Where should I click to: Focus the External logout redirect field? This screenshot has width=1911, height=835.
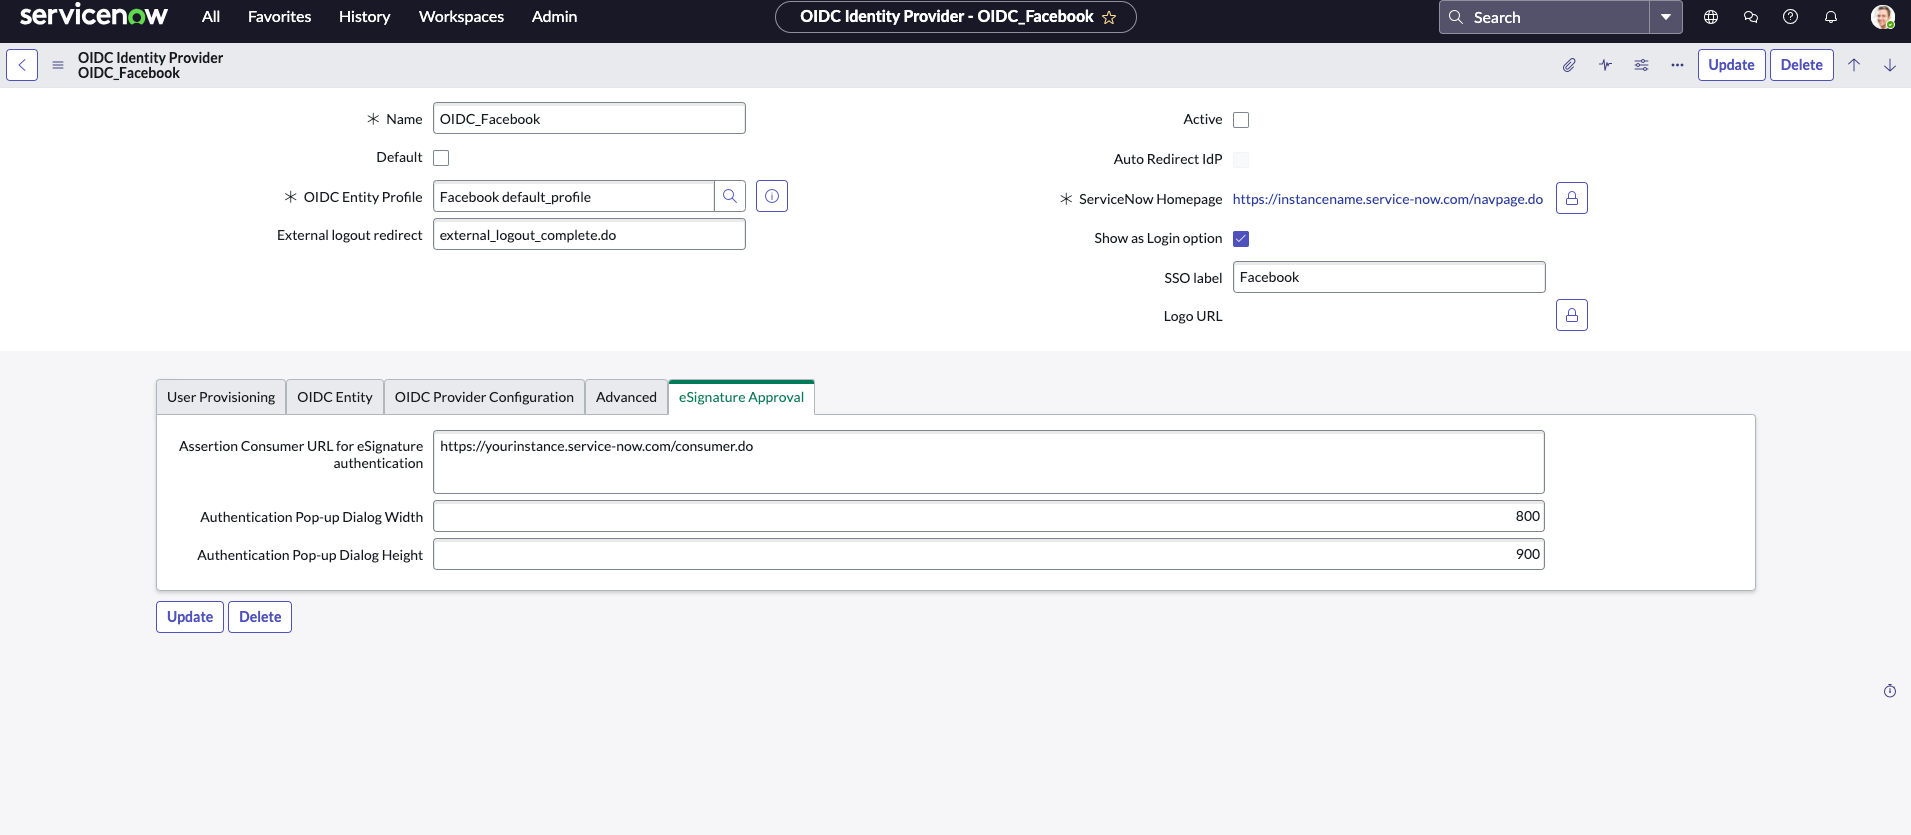click(589, 234)
